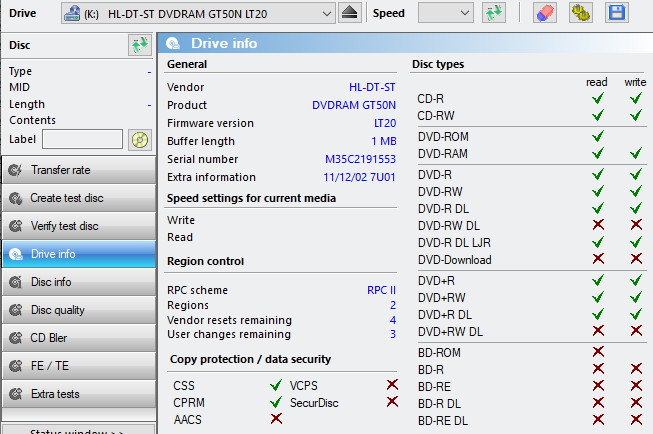Screen dimensions: 653x434
Task: Click the refresh disc icon in Disc panel
Action: pos(140,45)
